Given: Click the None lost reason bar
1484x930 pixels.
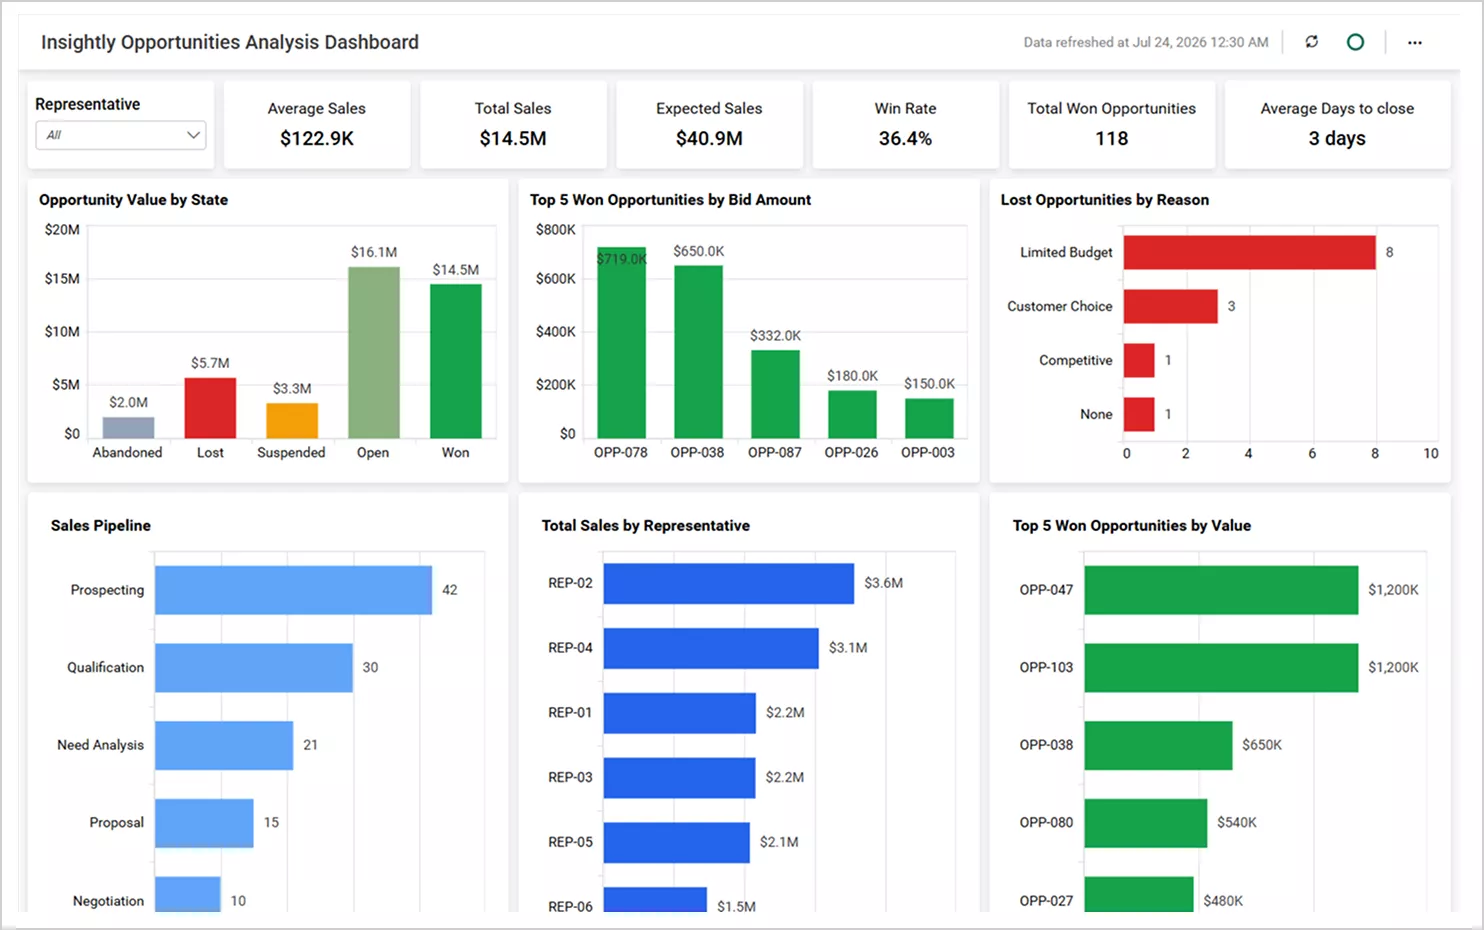Looking at the screenshot, I should [x=1139, y=414].
